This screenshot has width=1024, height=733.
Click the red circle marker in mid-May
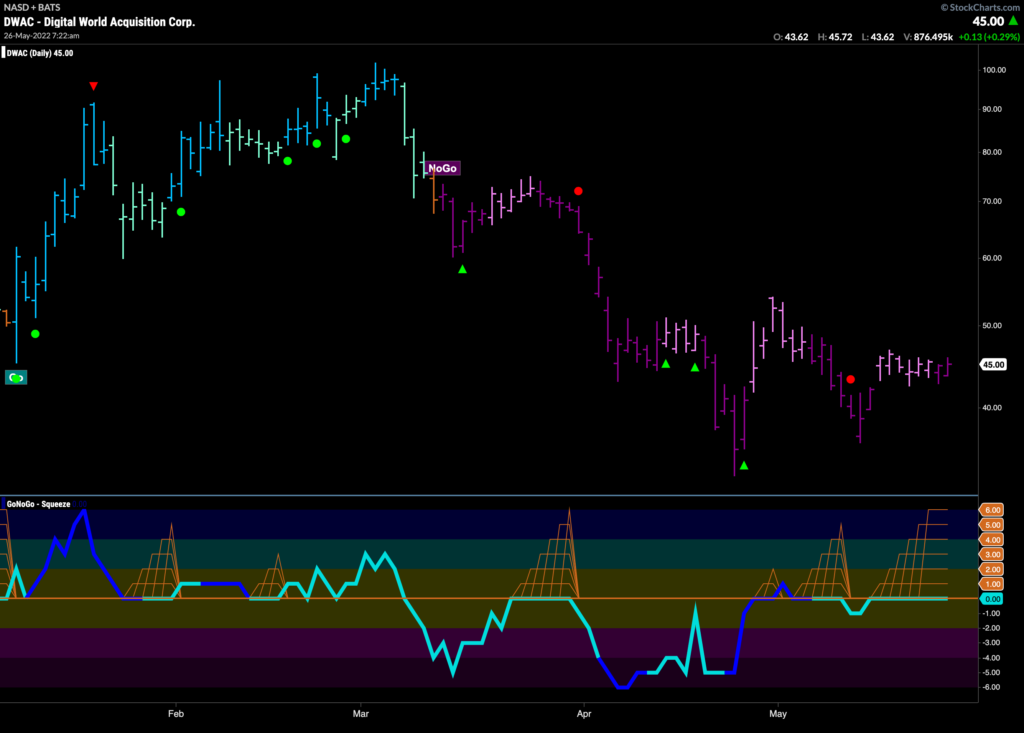pyautogui.click(x=850, y=379)
